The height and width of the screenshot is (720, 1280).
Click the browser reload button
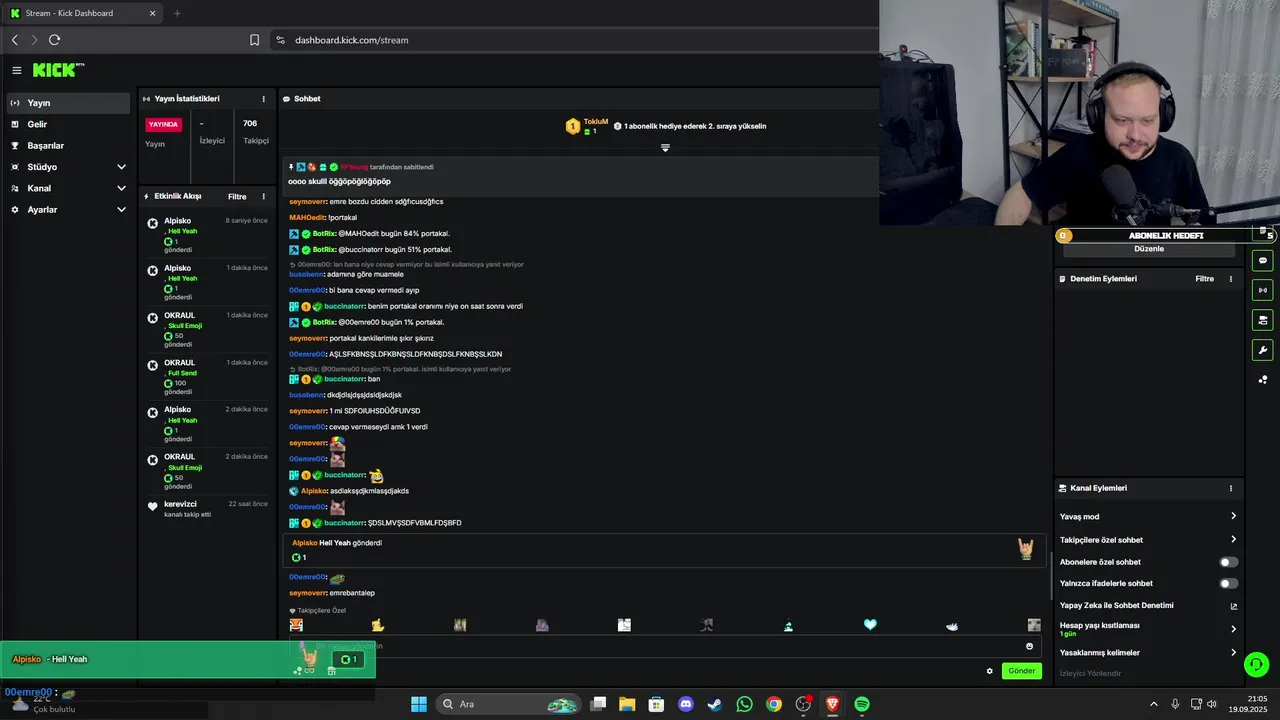(x=54, y=40)
